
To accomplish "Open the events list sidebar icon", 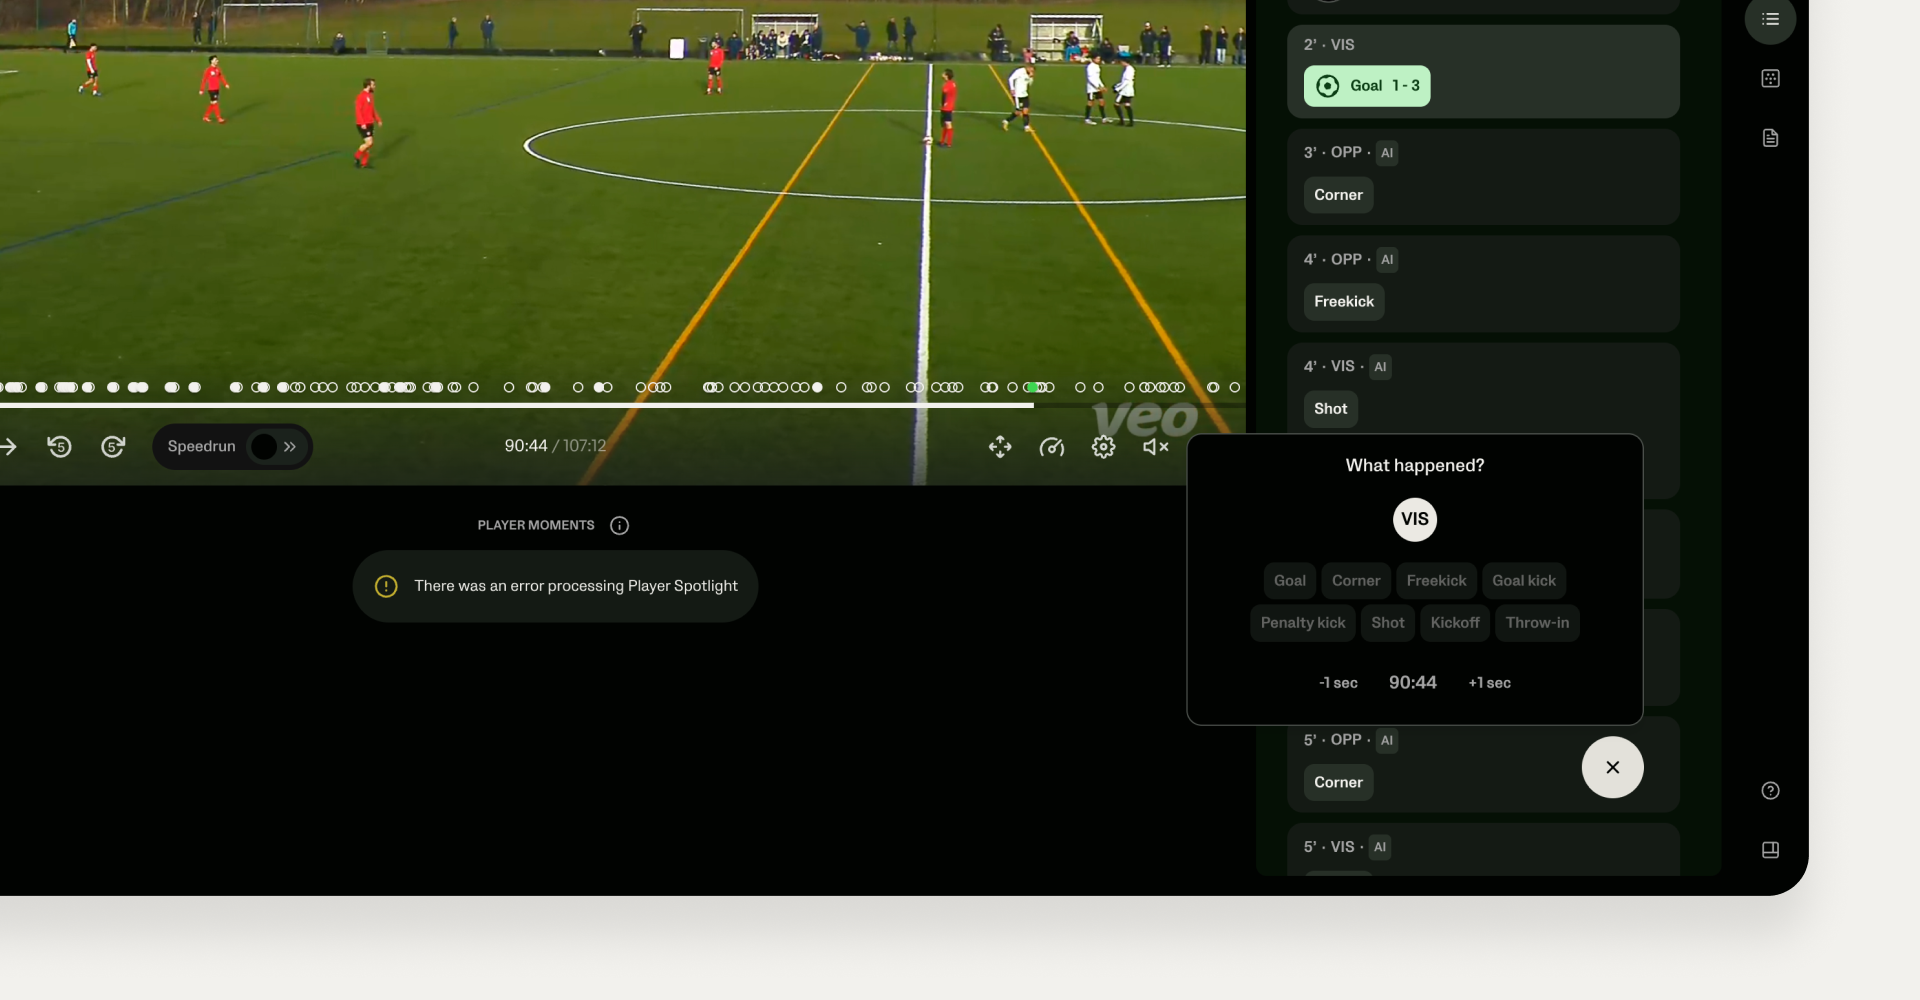I will (x=1770, y=19).
